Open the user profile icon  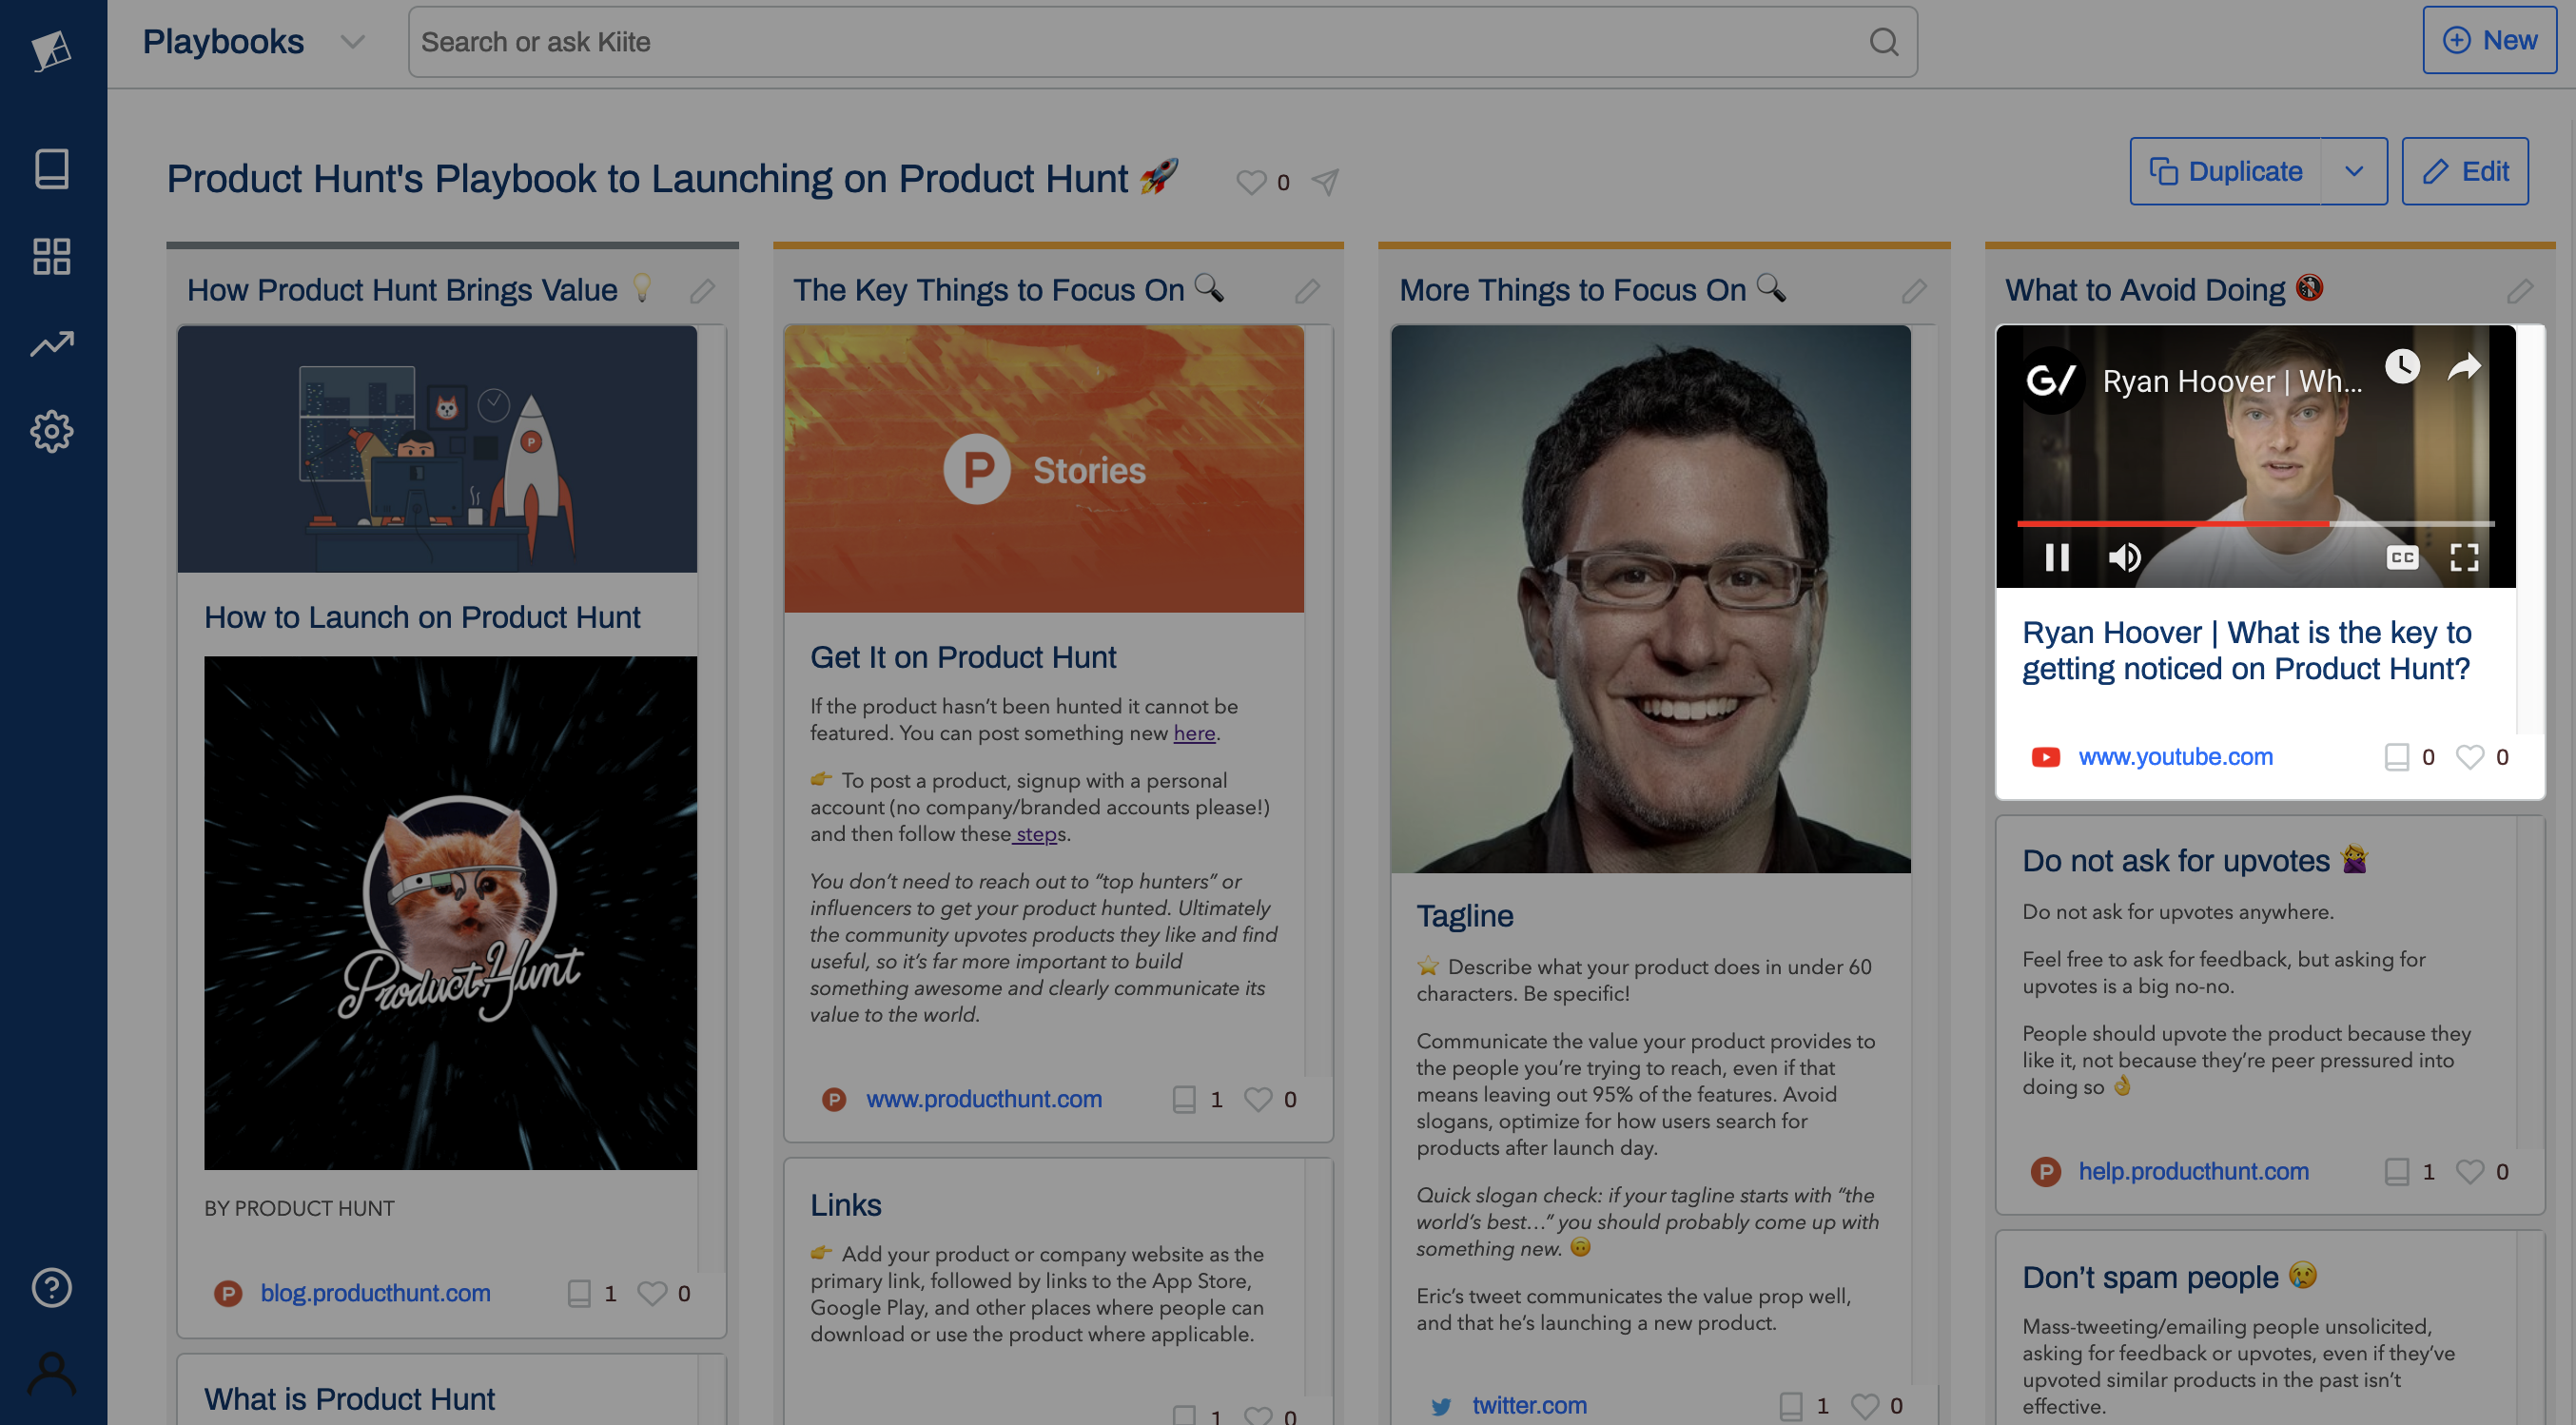pos(52,1373)
